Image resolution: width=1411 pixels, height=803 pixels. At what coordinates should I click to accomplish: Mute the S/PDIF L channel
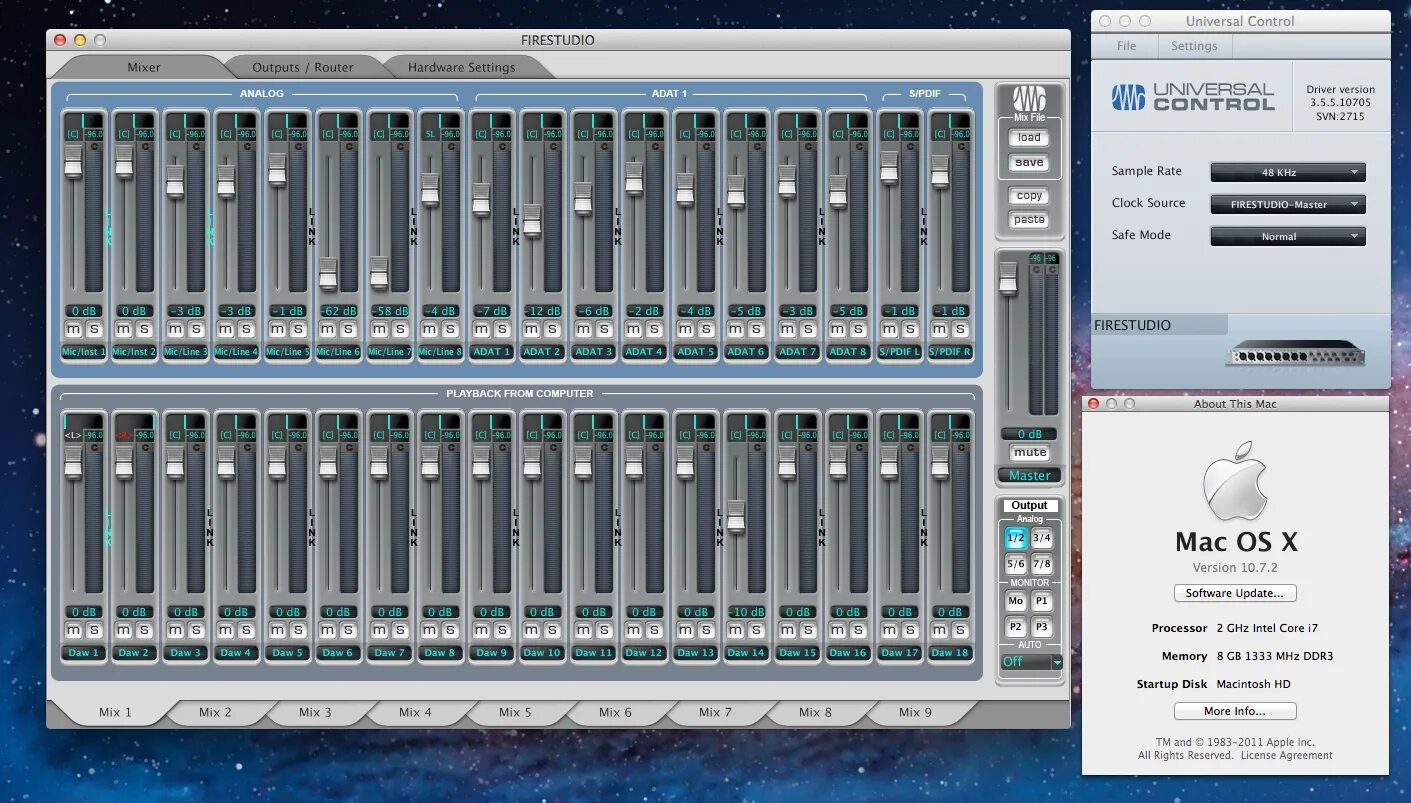point(889,329)
